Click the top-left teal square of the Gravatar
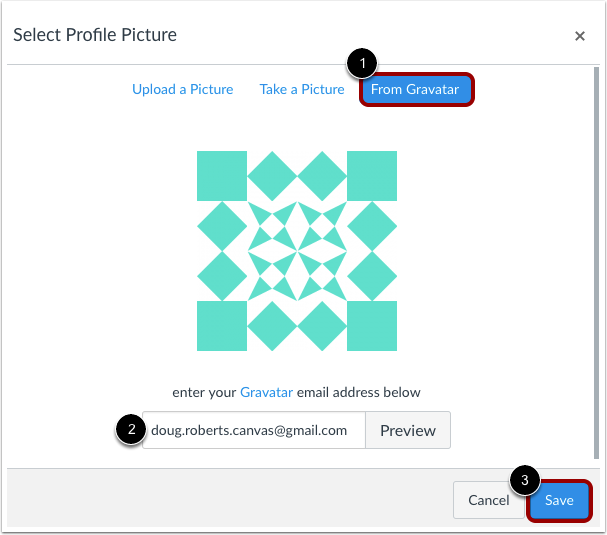This screenshot has width=607, height=535. click(x=222, y=176)
